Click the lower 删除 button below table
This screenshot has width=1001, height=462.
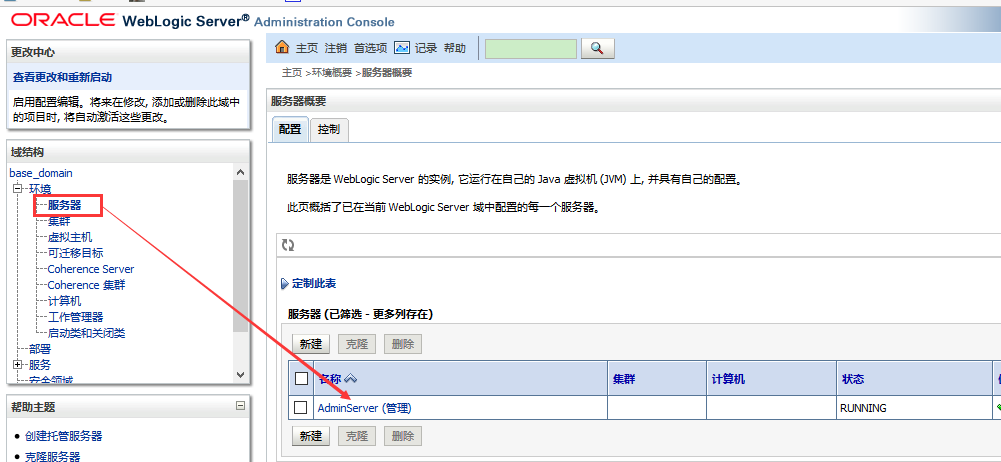[x=403, y=436]
